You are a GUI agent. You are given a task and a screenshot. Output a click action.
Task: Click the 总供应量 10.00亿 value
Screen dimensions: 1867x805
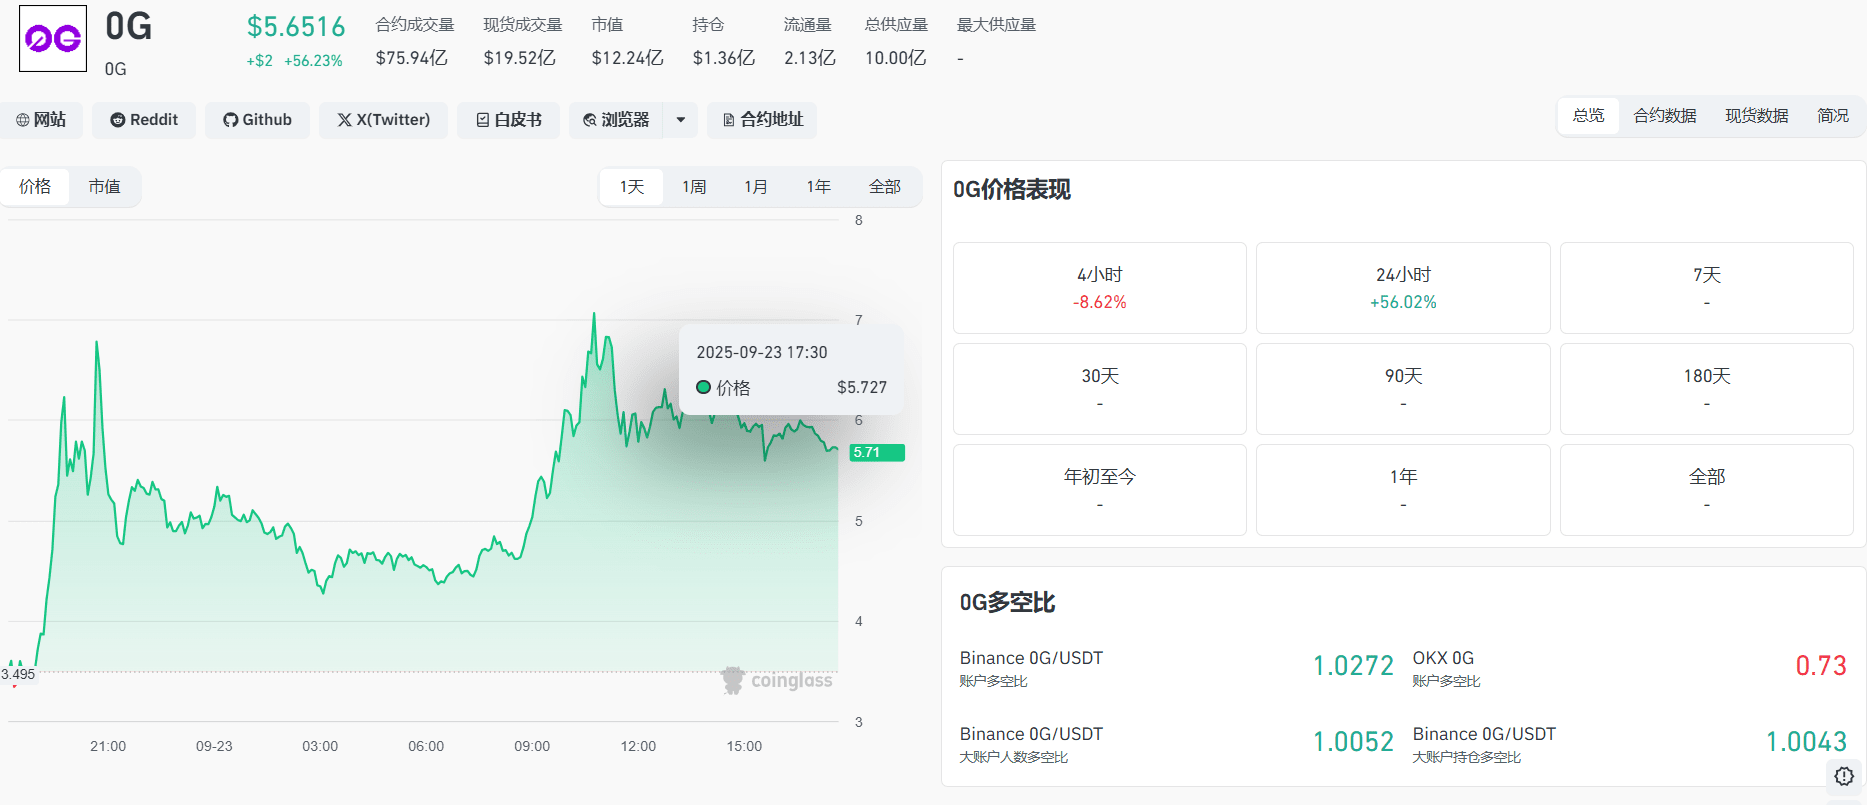[895, 58]
